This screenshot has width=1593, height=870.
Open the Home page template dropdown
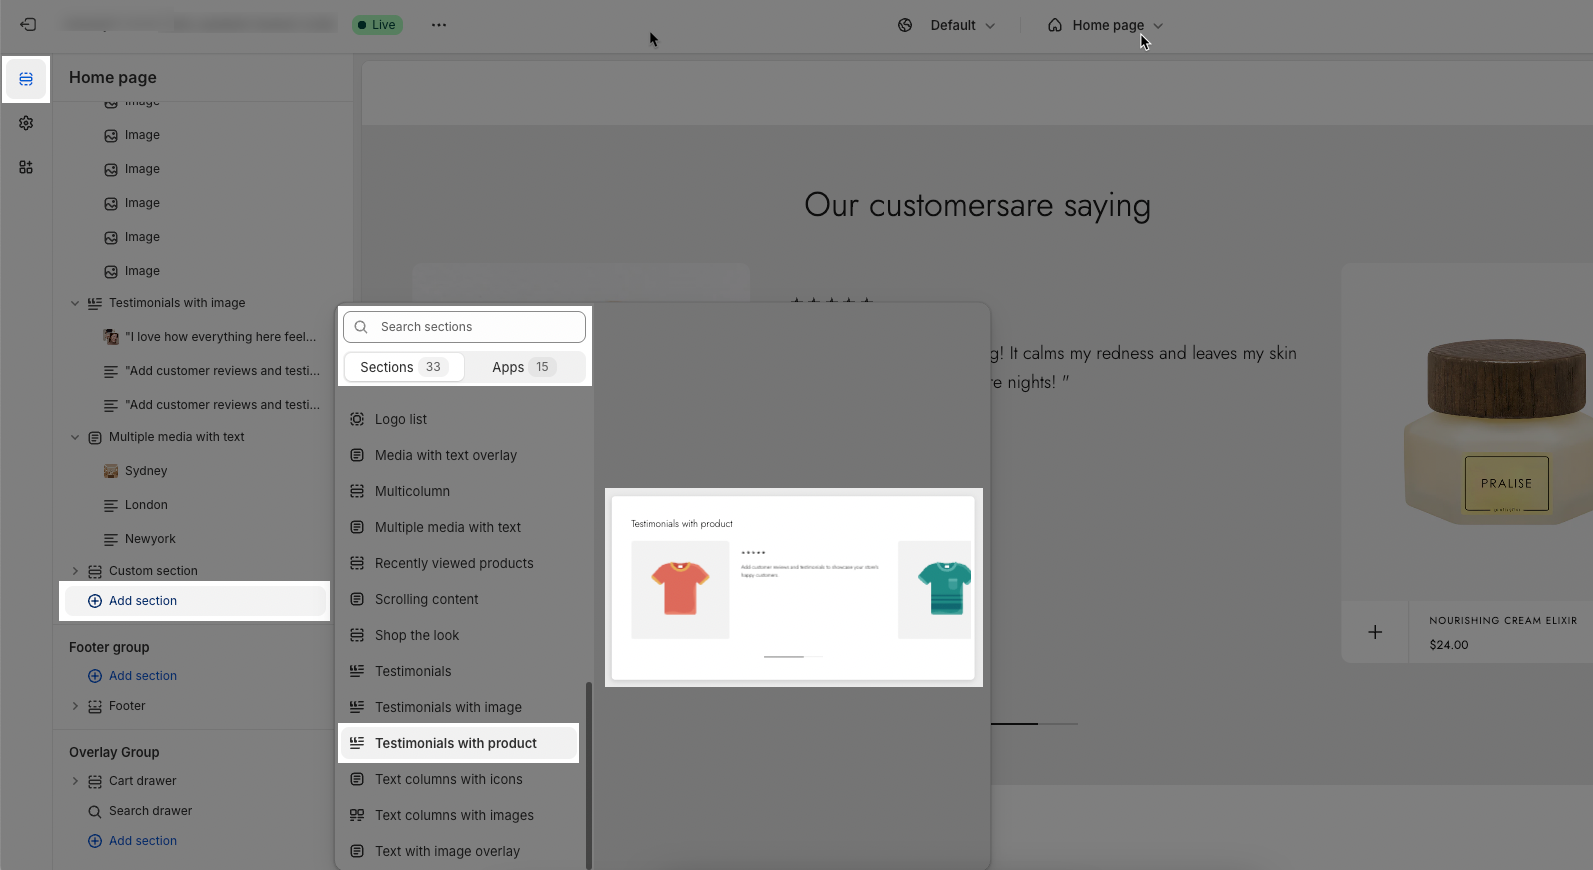pyautogui.click(x=1106, y=25)
